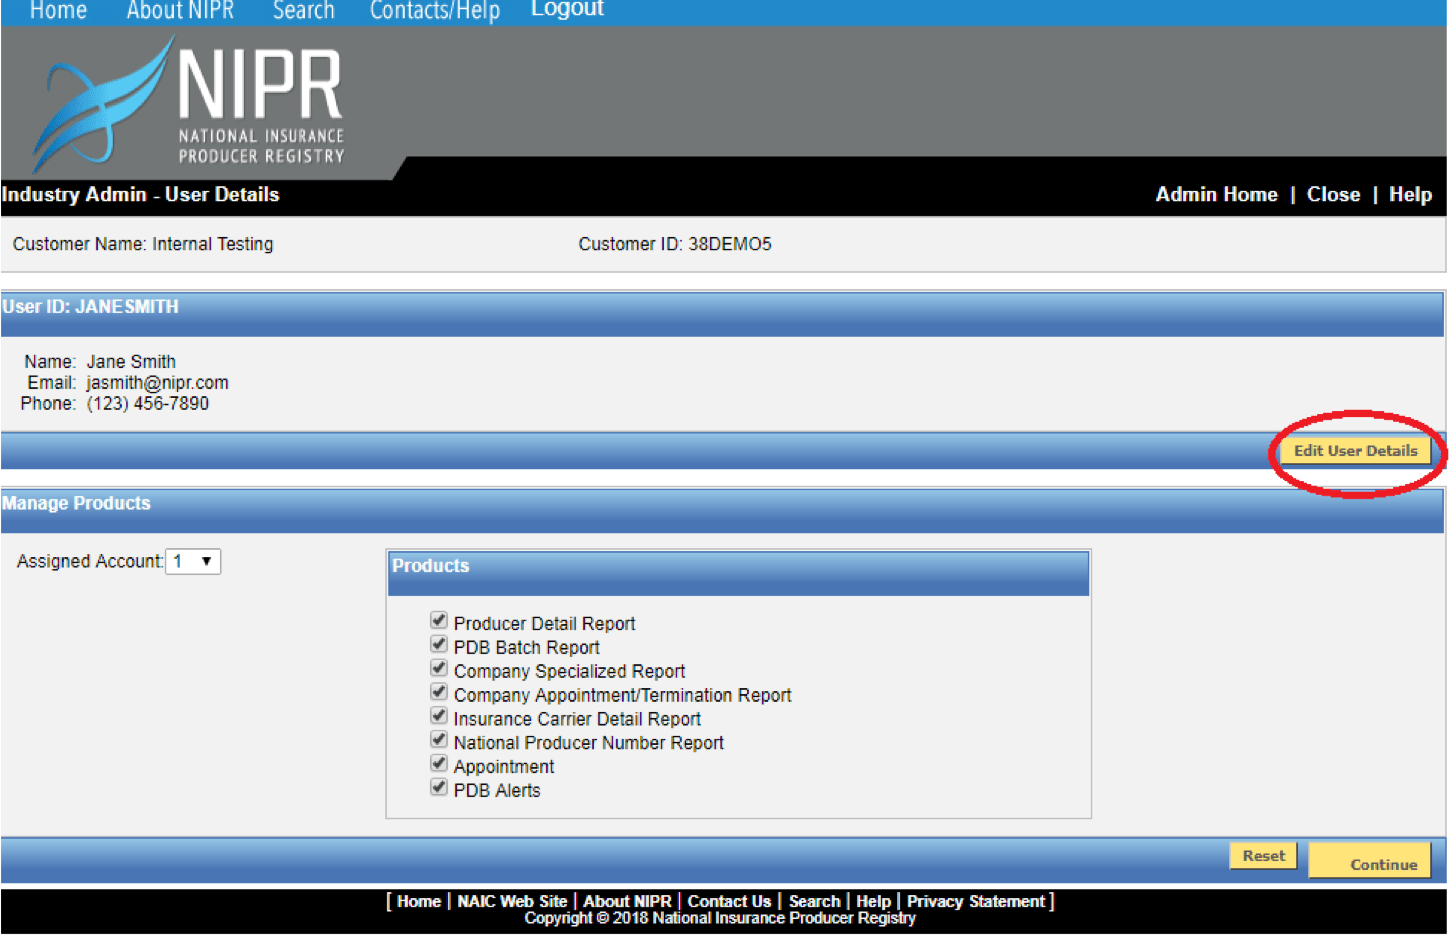Uncheck the Appointment checkbox
Image resolution: width=1452 pixels, height=937 pixels.
click(438, 765)
